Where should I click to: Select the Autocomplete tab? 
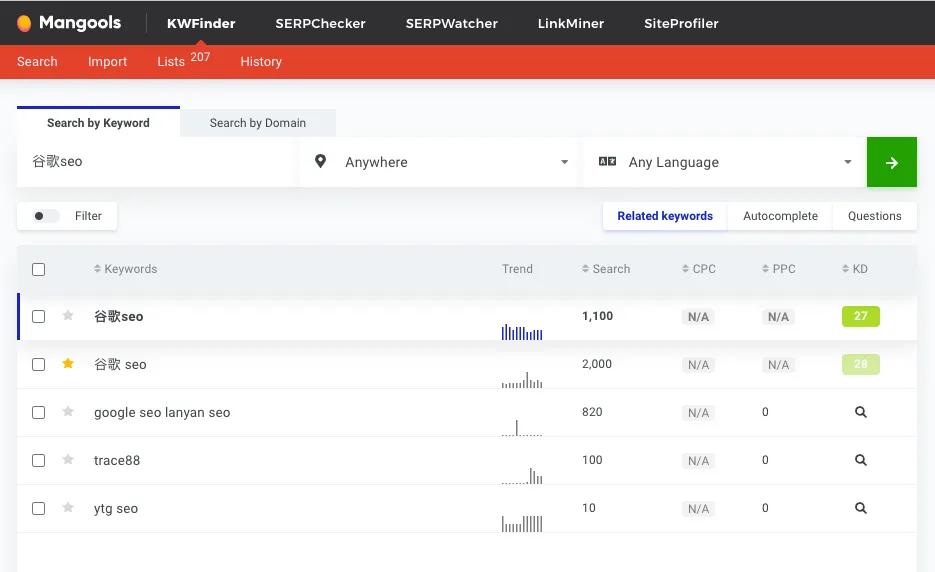pyautogui.click(x=780, y=216)
